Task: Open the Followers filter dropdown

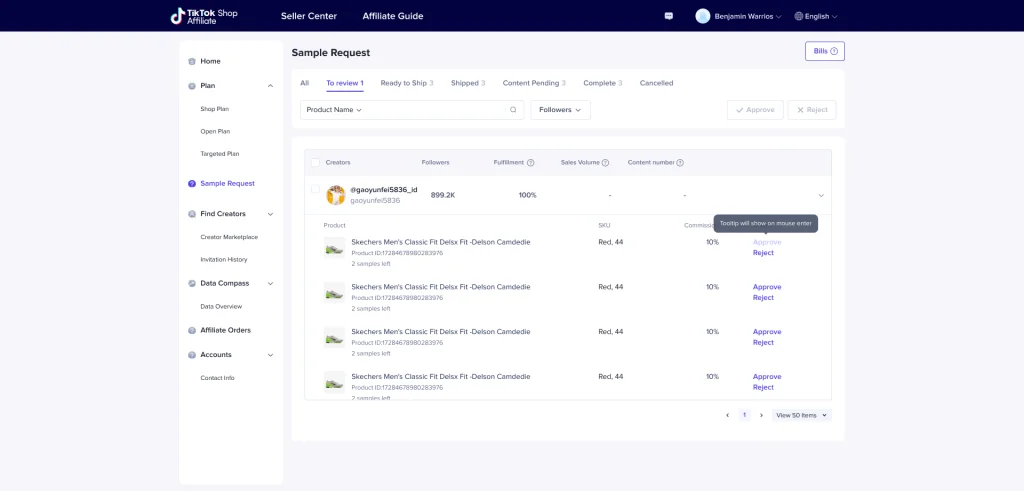Action: (x=560, y=110)
